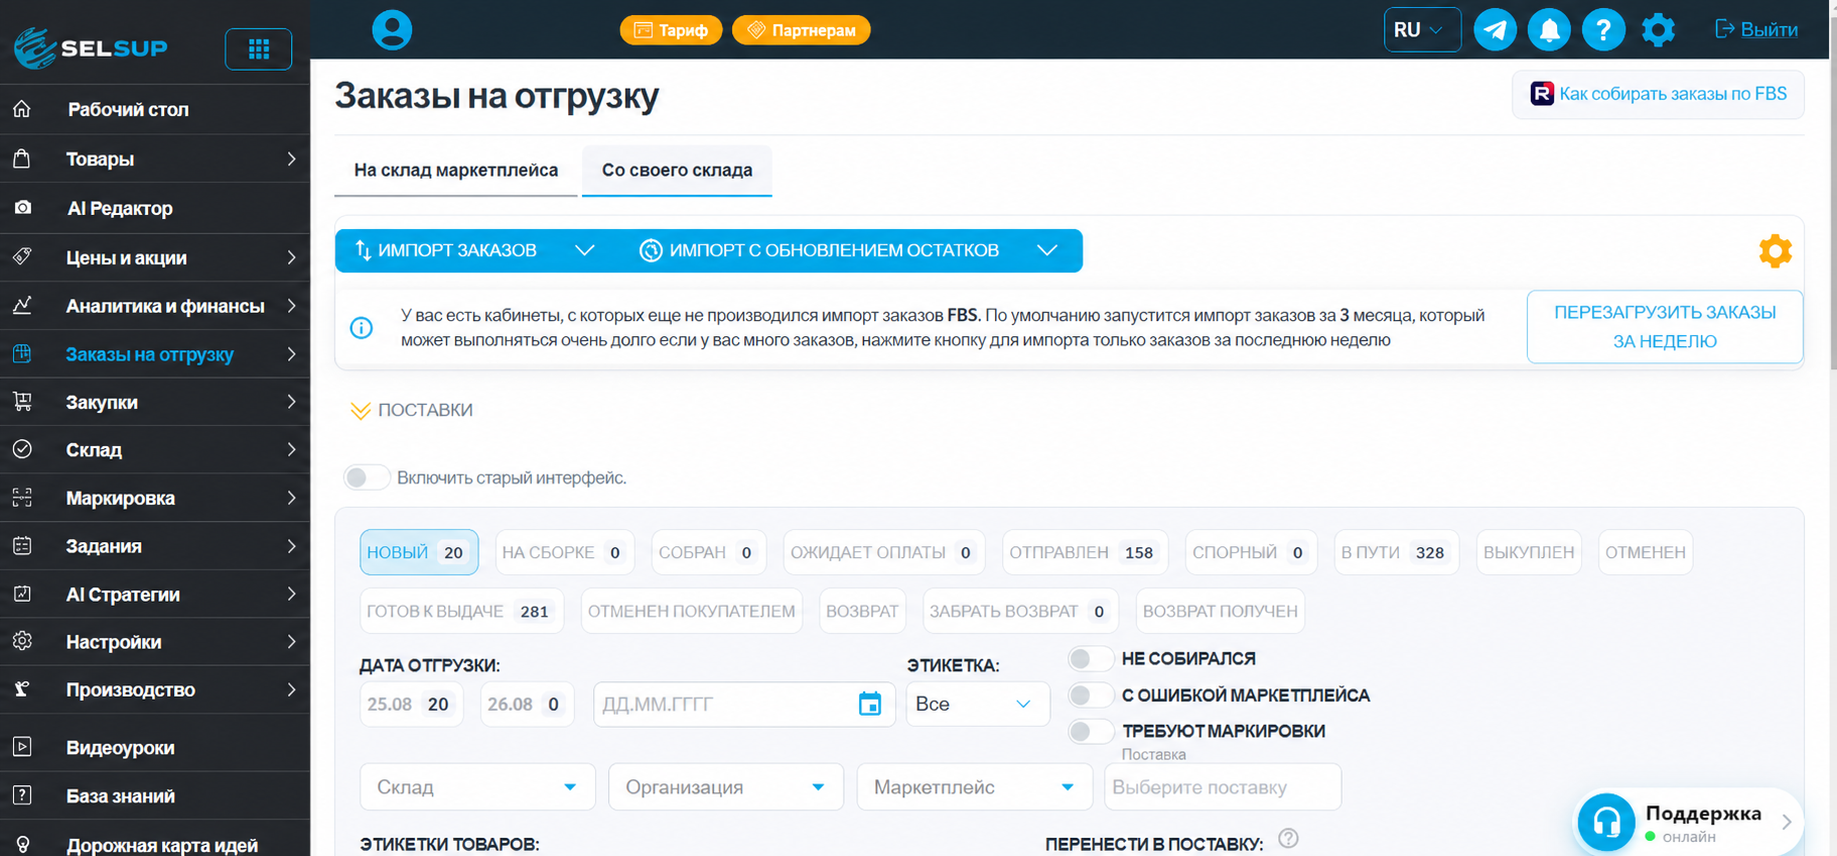1837x856 pixels.
Task: Click the scan icon for Маркировка
Action: (22, 498)
